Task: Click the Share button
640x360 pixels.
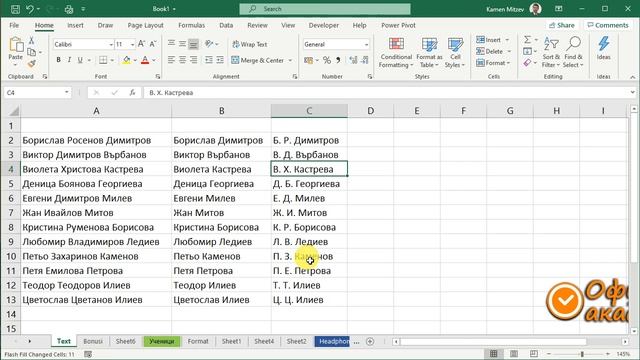Action: (562, 25)
